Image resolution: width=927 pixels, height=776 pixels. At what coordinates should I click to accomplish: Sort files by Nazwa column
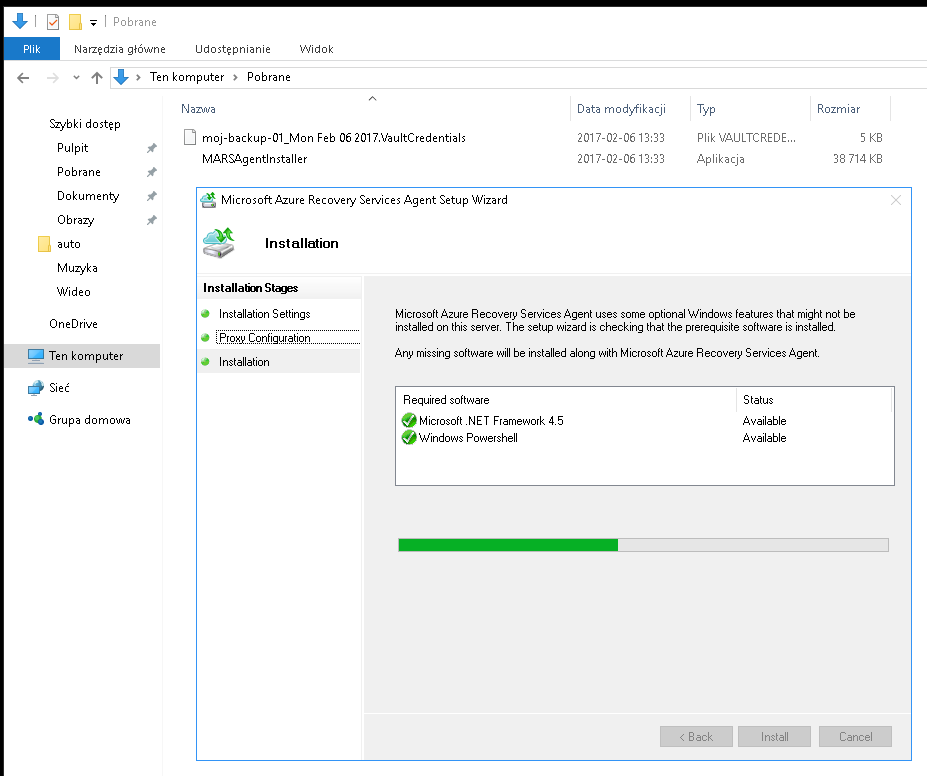198,109
